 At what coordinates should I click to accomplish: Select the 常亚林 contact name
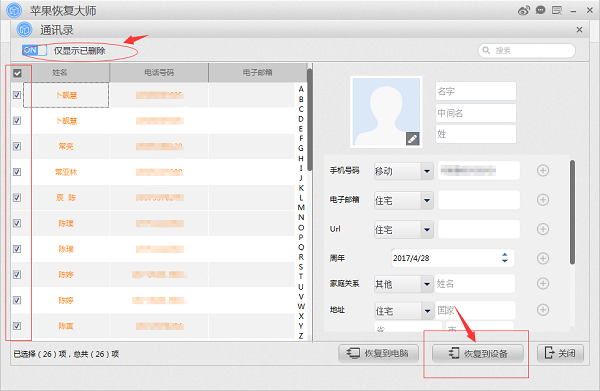click(66, 172)
